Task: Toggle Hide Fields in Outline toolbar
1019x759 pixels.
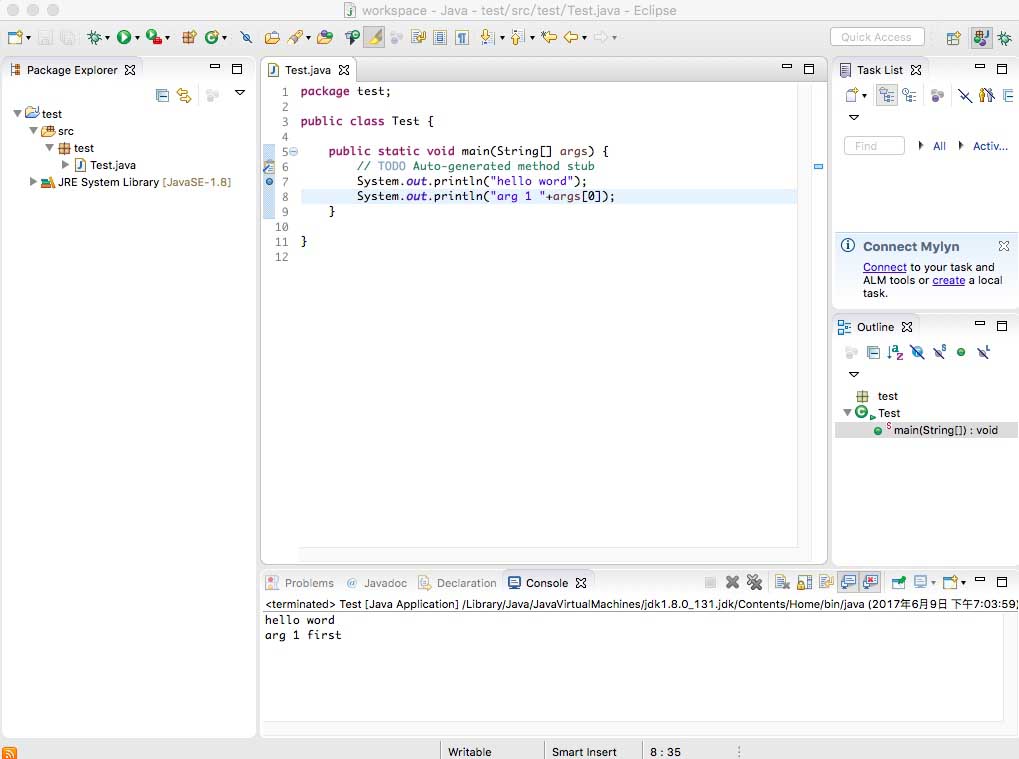Action: 917,352
